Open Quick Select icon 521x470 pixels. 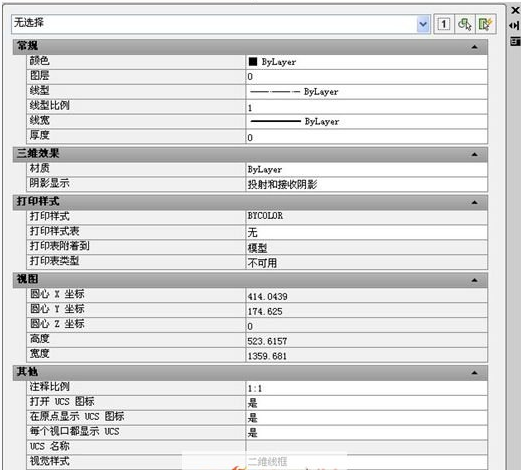click(x=485, y=24)
